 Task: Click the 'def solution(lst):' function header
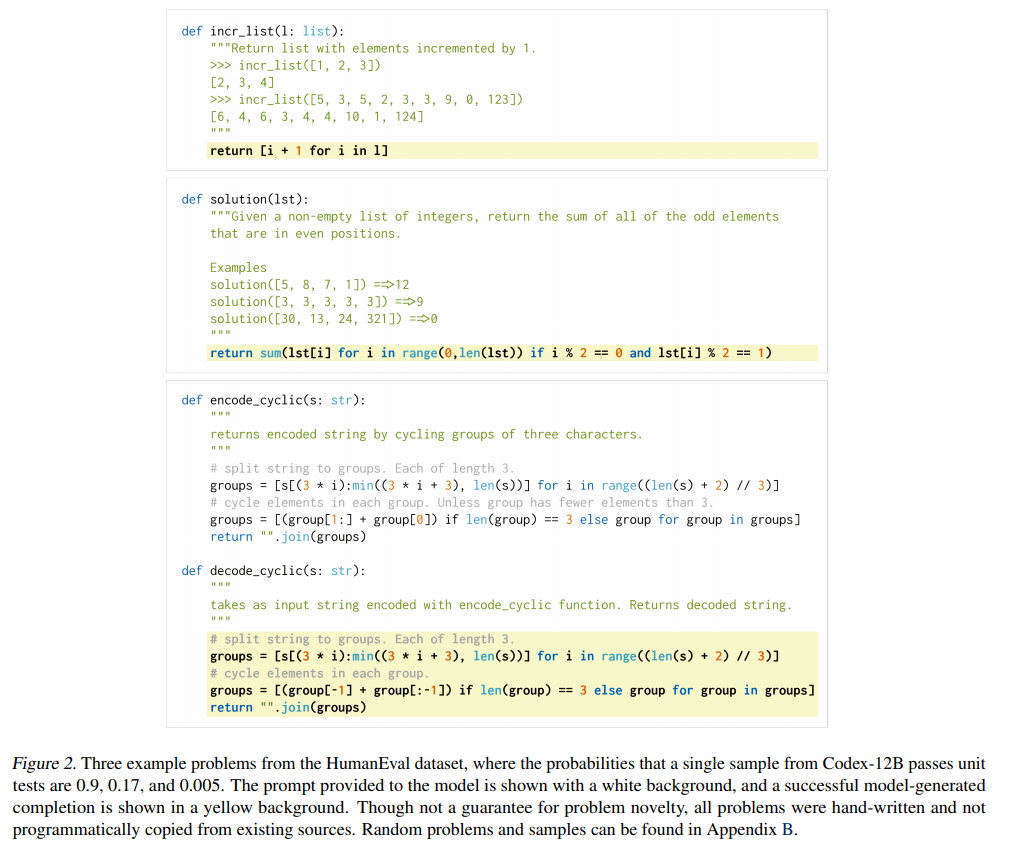(245, 199)
